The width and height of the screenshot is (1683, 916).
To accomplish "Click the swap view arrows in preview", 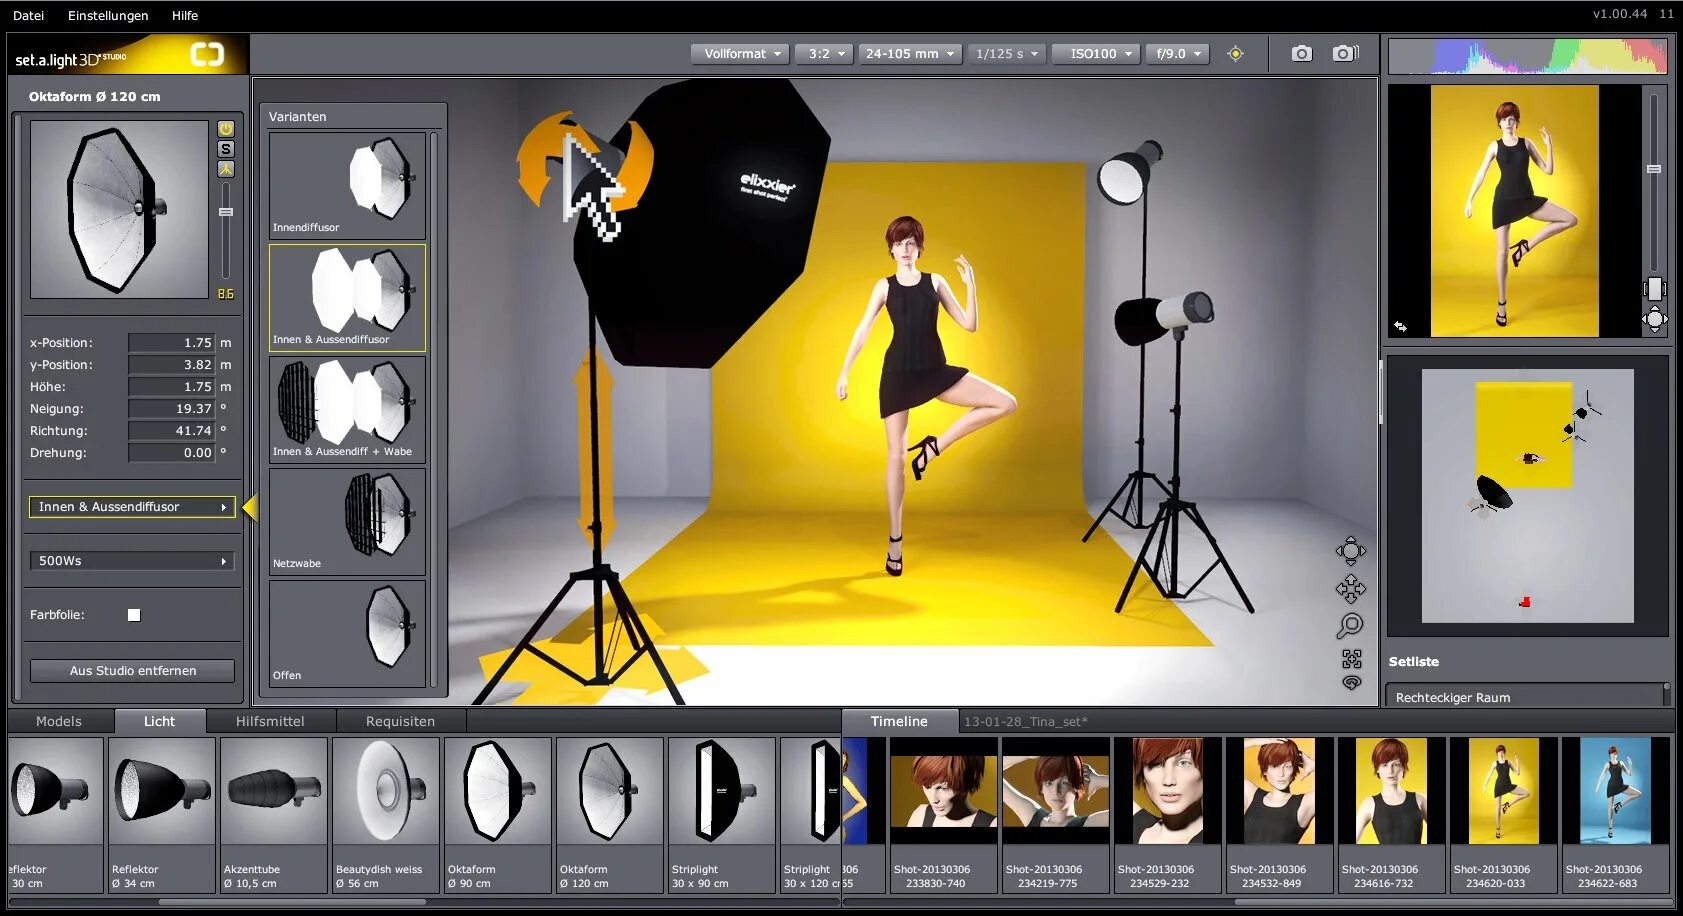I will (1400, 327).
